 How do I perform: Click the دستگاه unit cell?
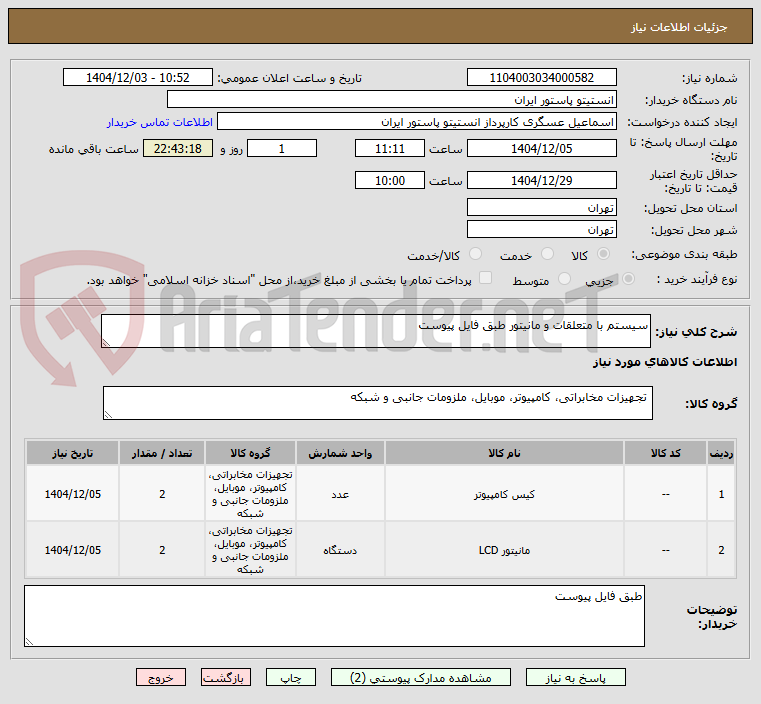[x=340, y=550]
